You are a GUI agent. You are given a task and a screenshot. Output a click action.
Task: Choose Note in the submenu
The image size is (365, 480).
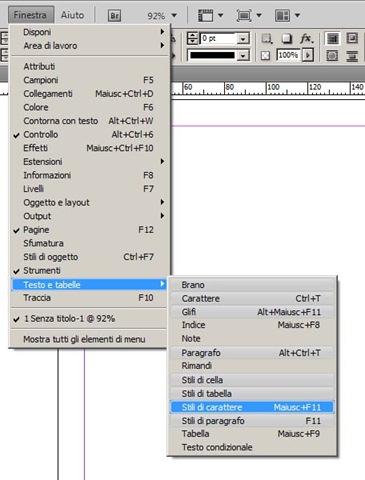pos(252,339)
